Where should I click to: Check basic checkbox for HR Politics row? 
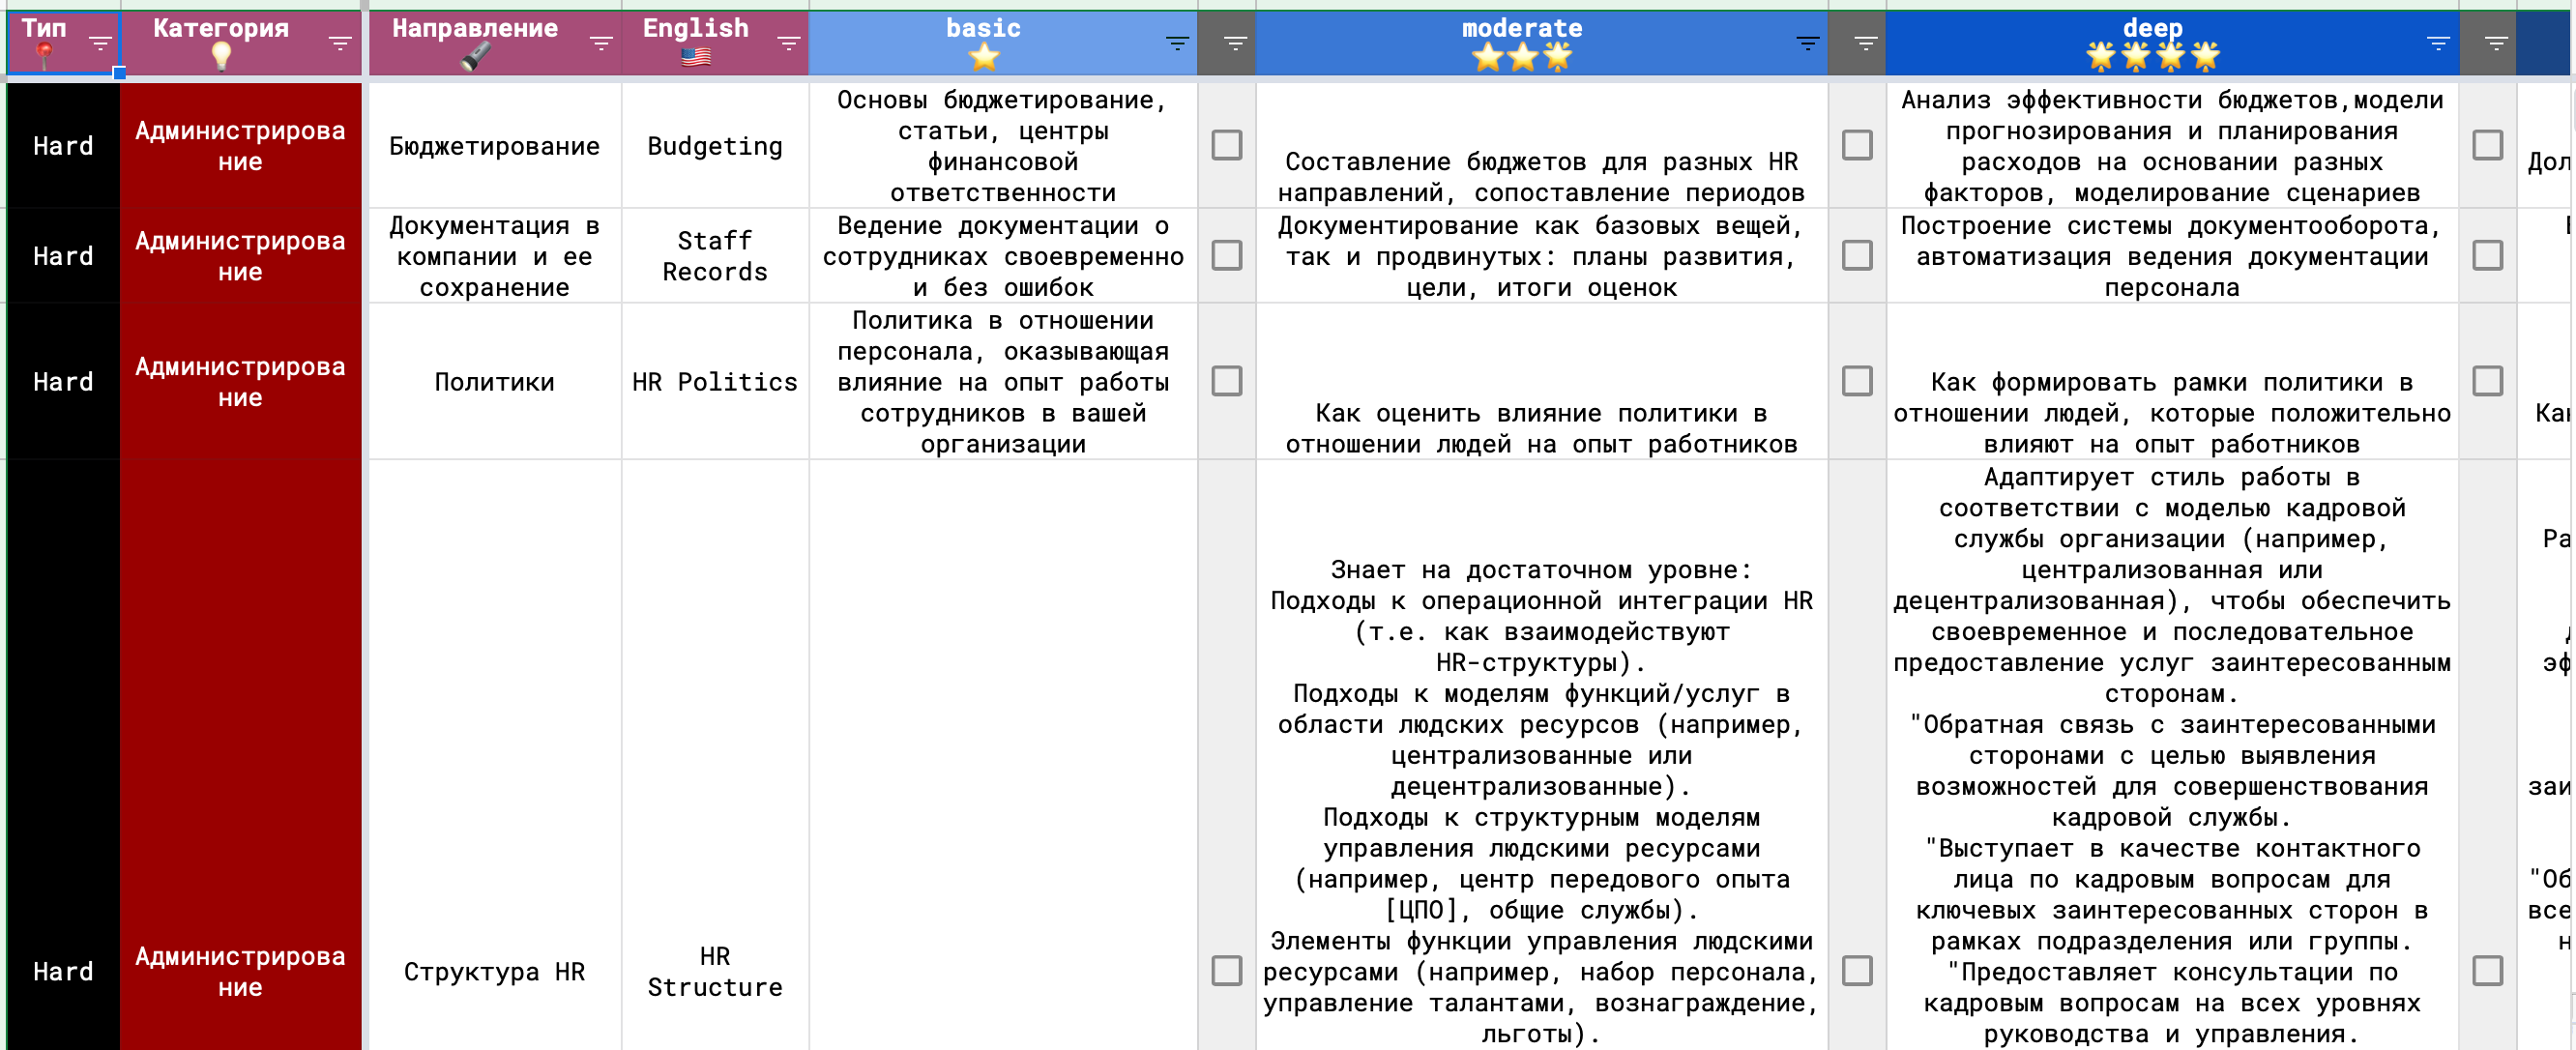[x=1226, y=381]
